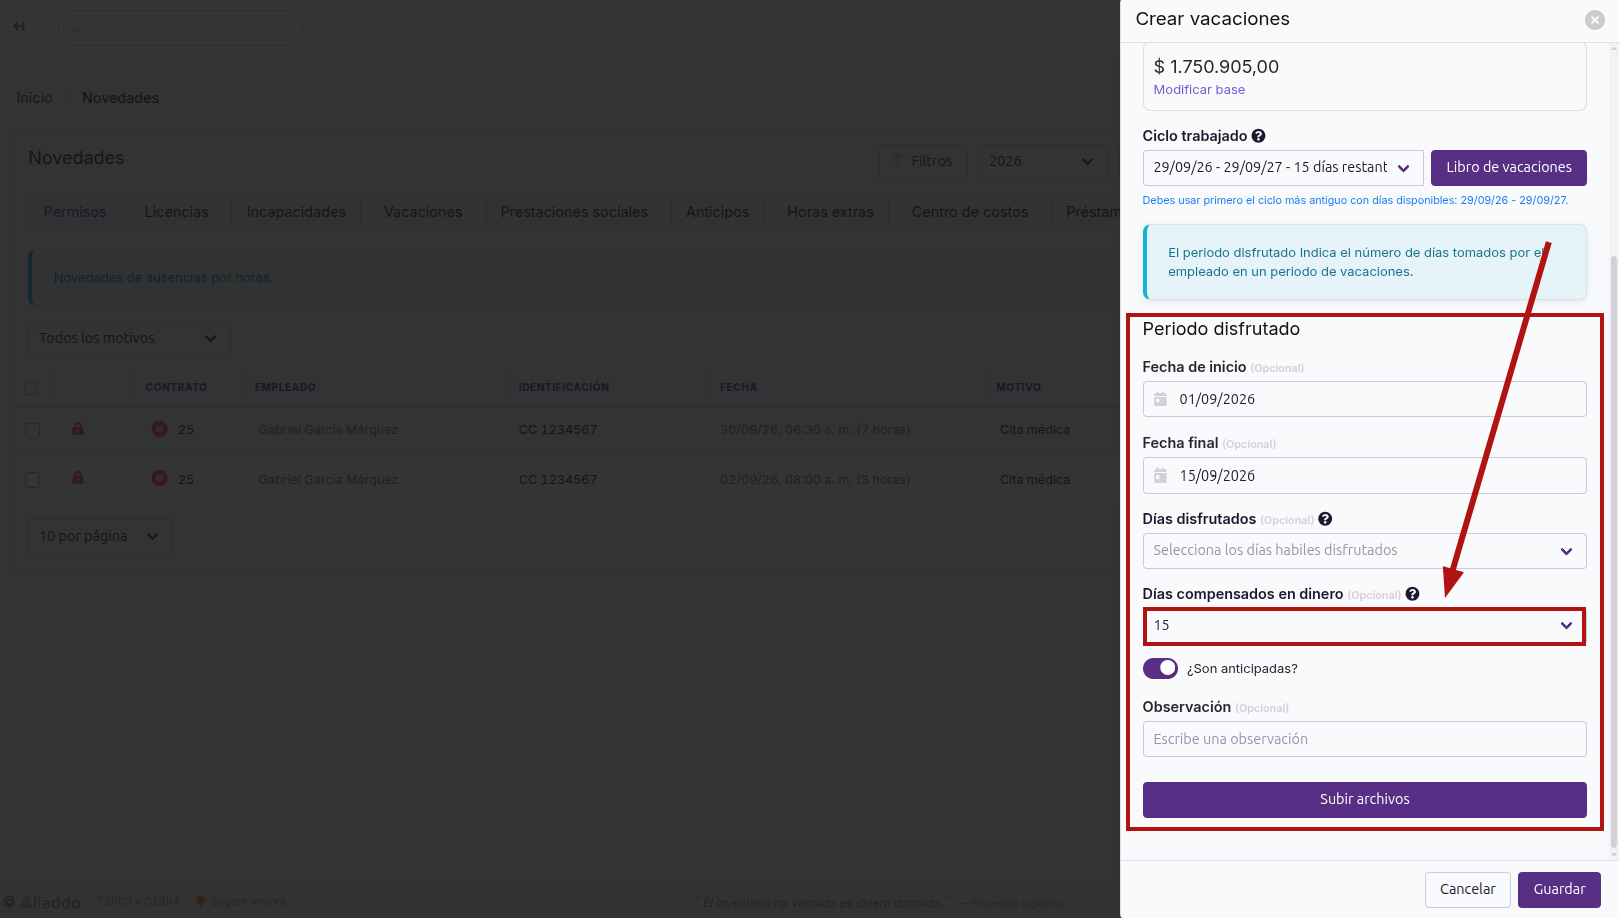This screenshot has height=918, width=1619.
Task: Click the back arrow icon at top left
Action: click(19, 27)
